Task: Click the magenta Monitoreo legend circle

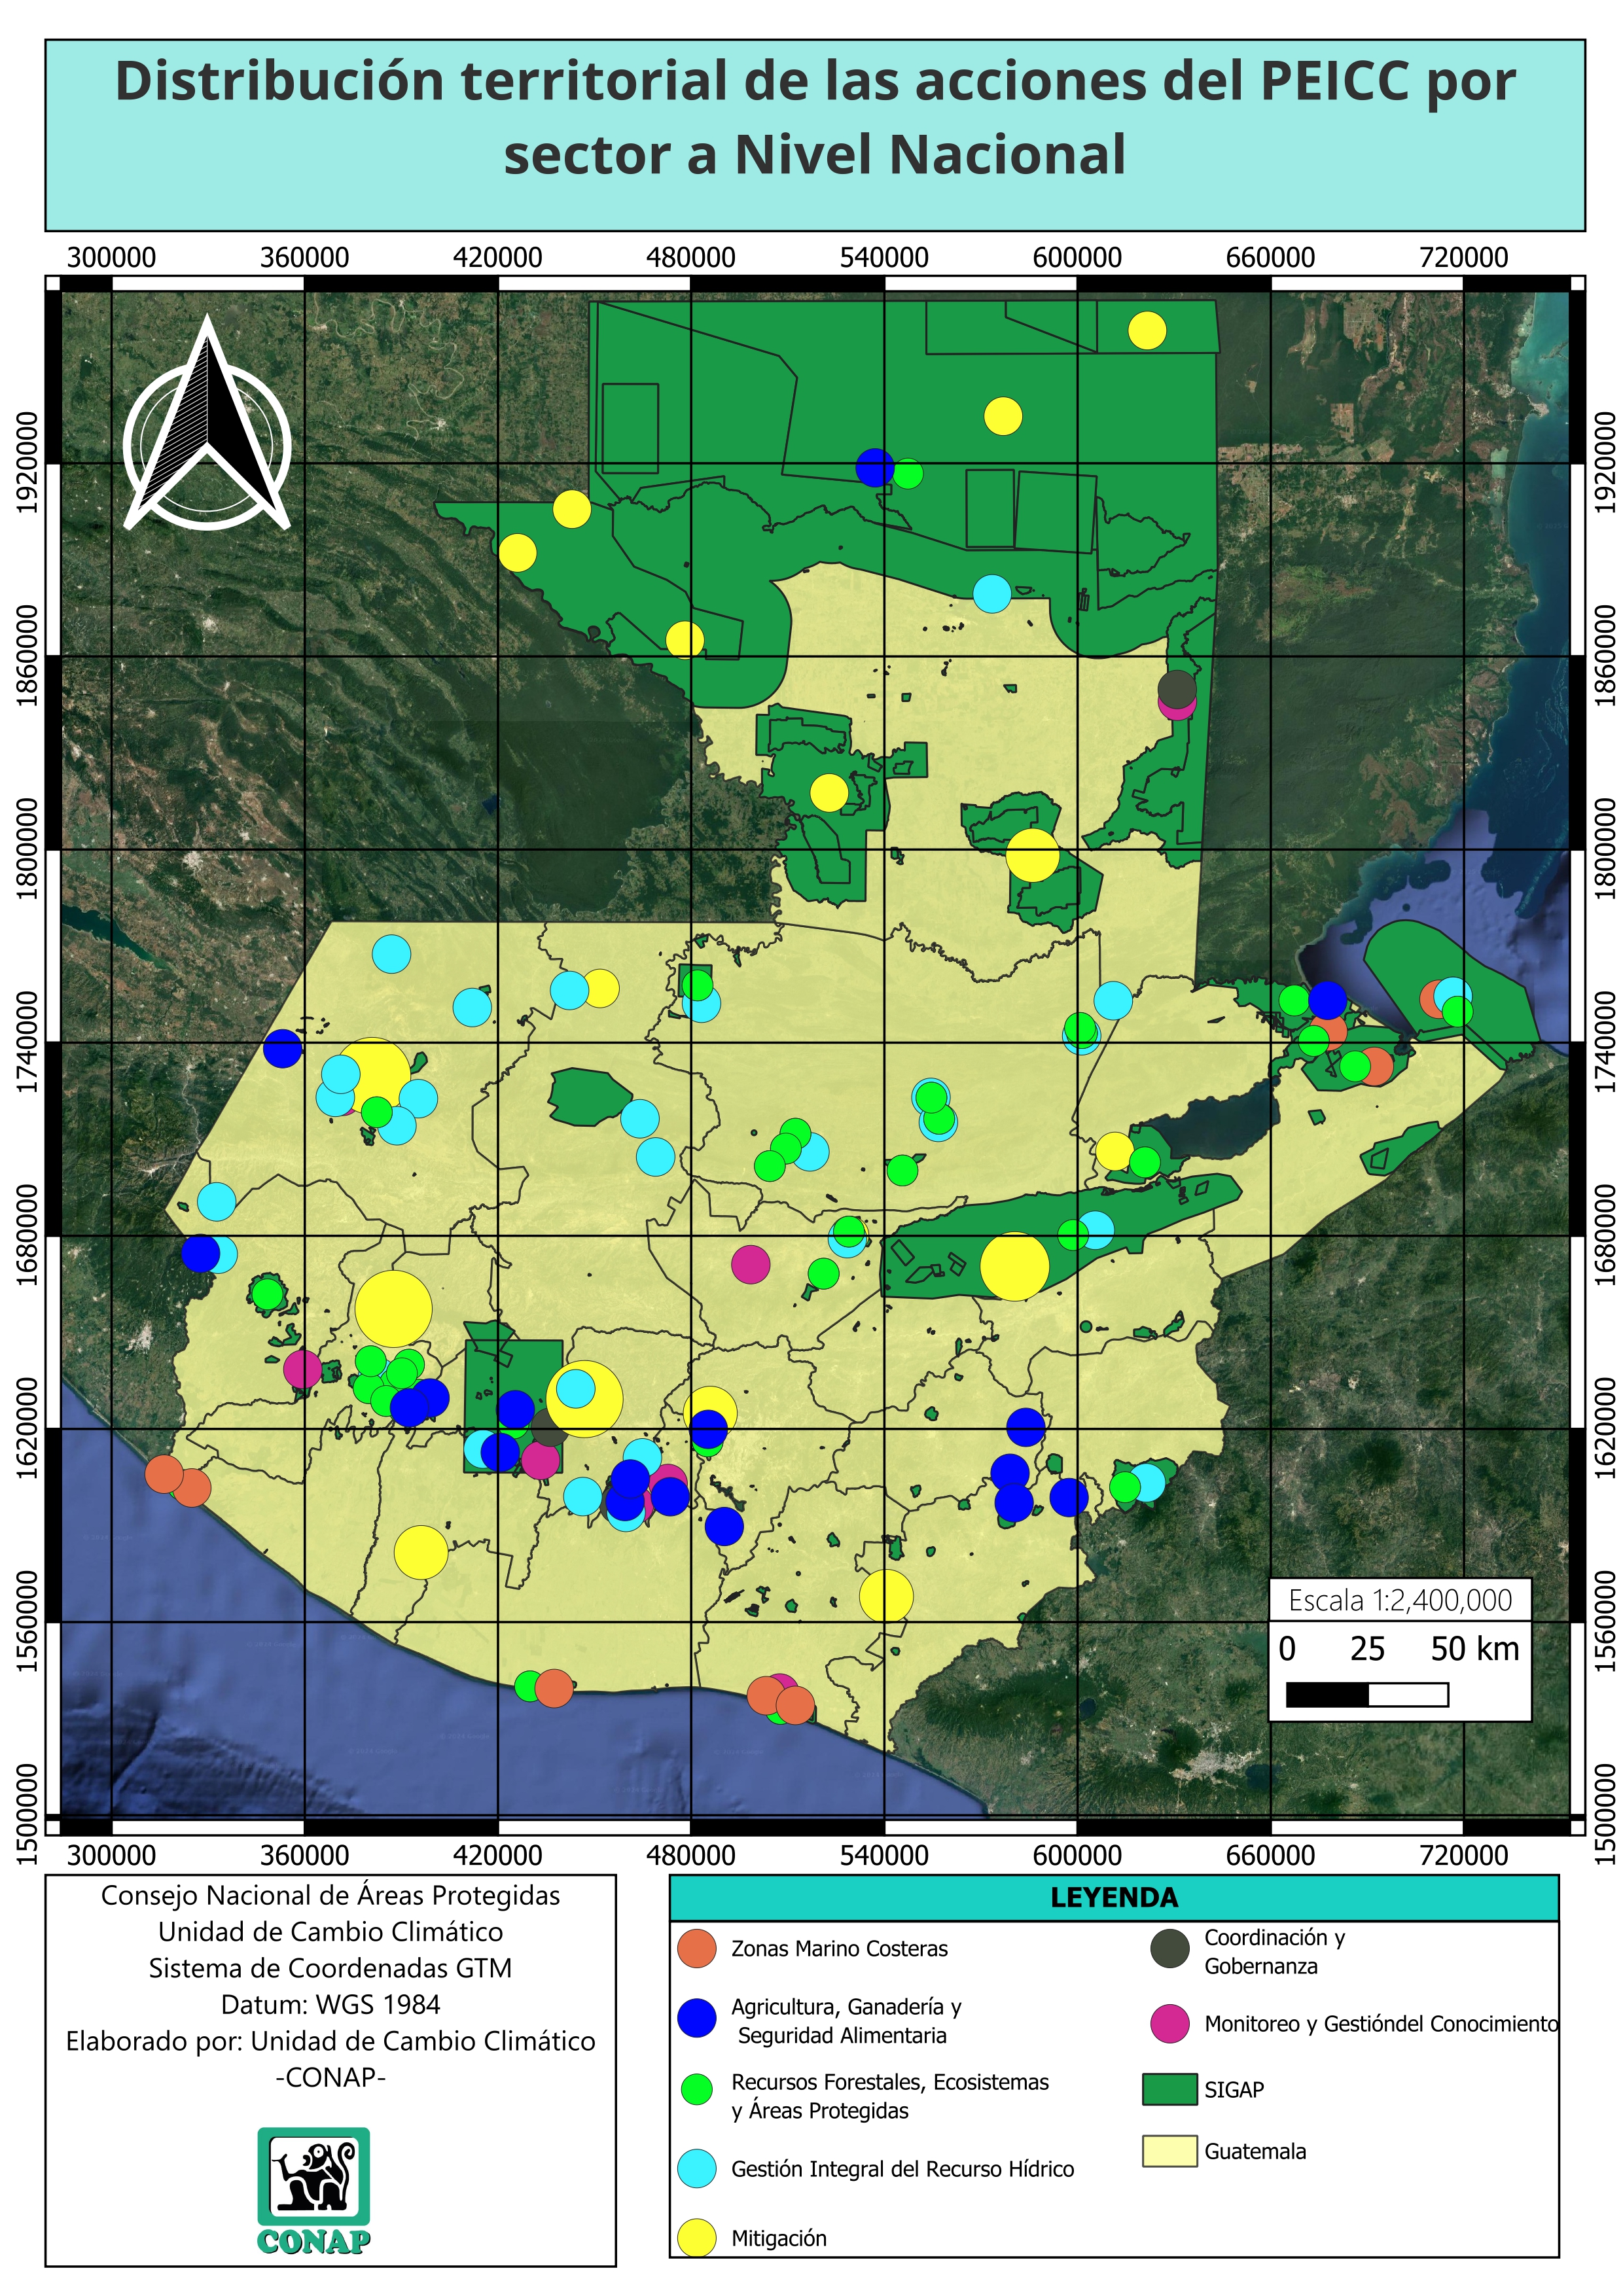Action: 1170,2023
